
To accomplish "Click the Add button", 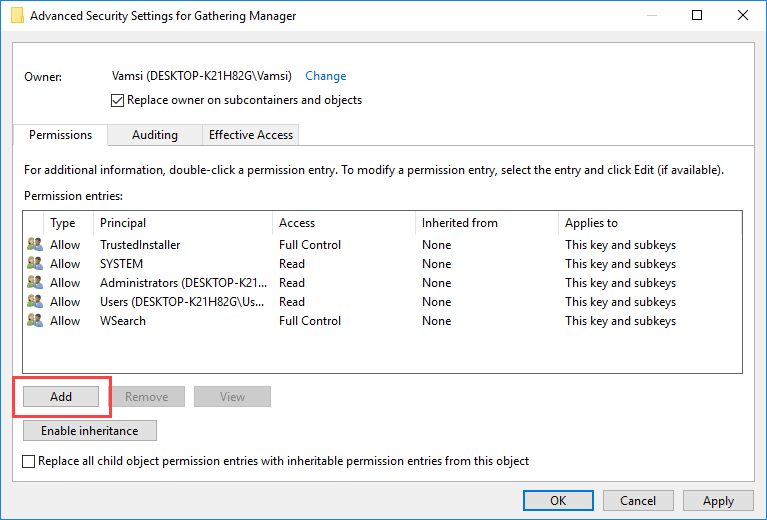I will coord(61,397).
